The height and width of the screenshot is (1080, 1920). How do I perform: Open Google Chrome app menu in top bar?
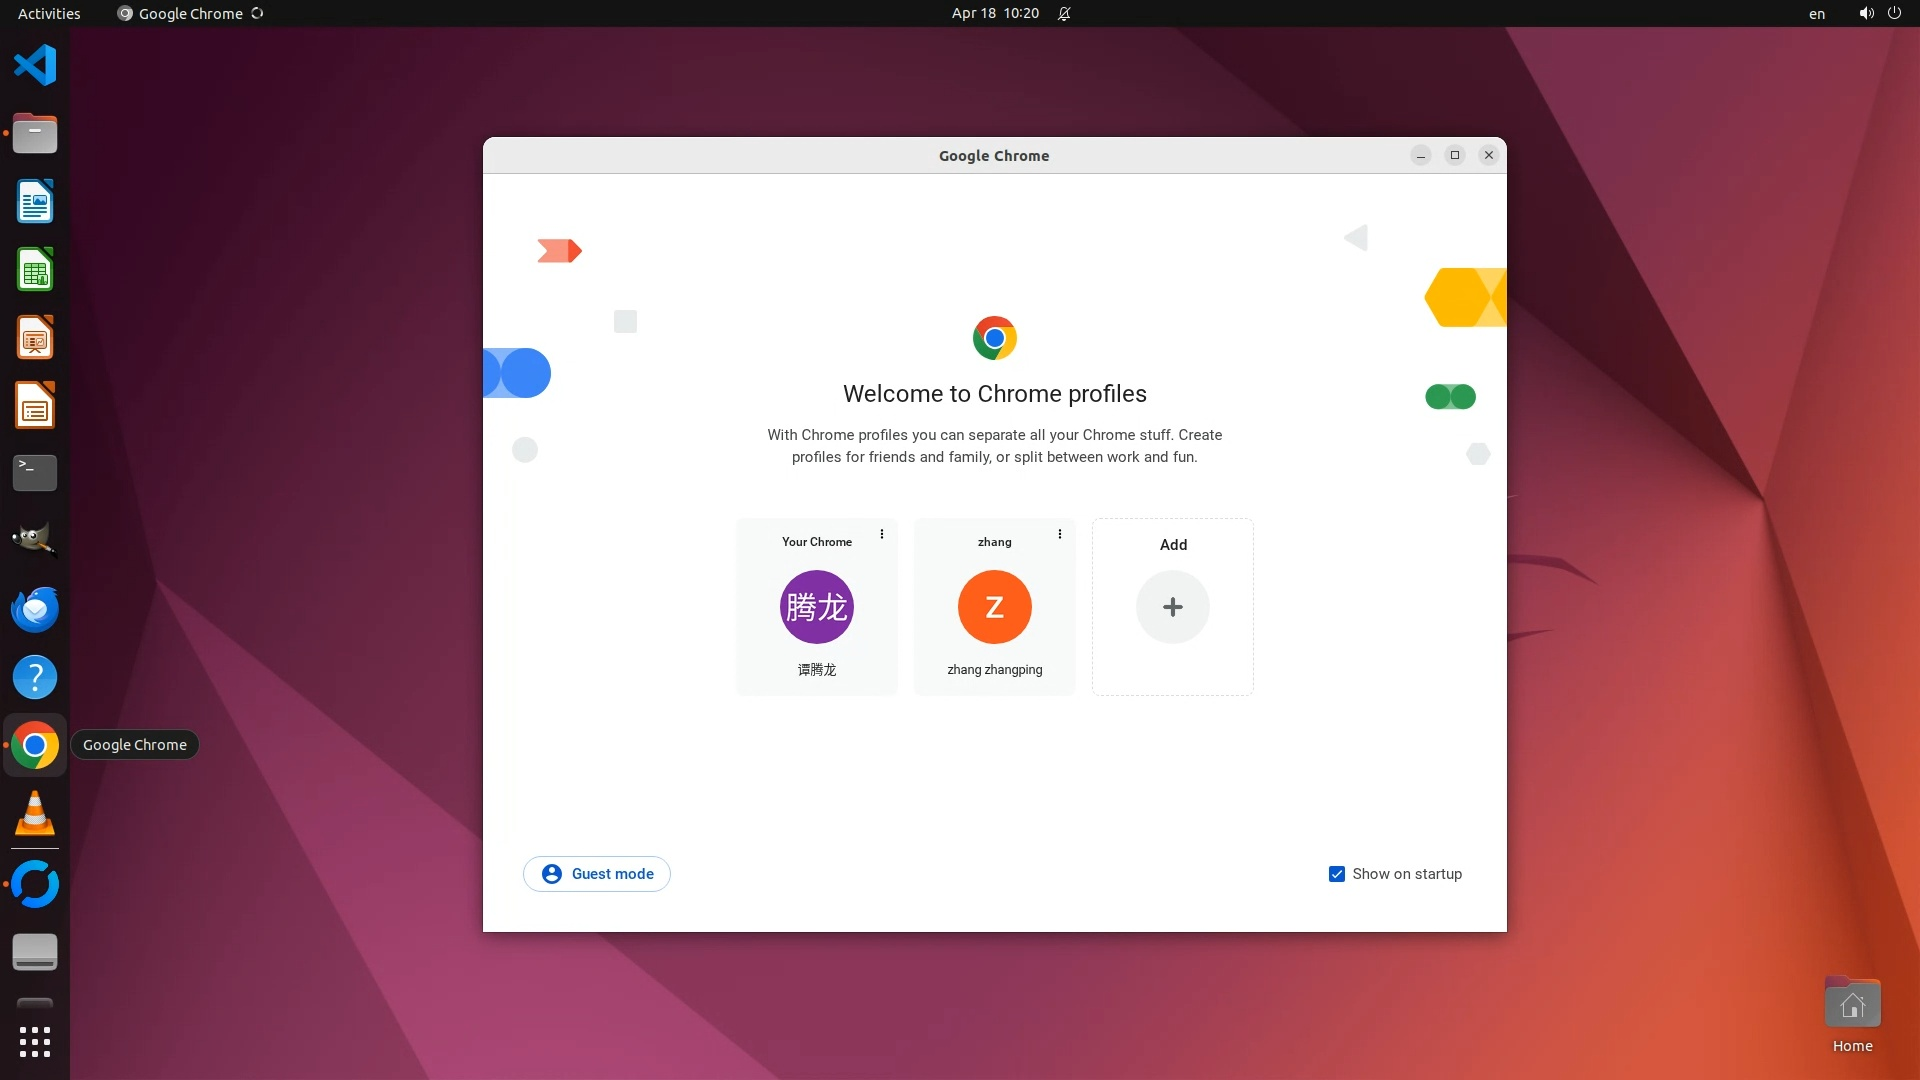(x=190, y=13)
